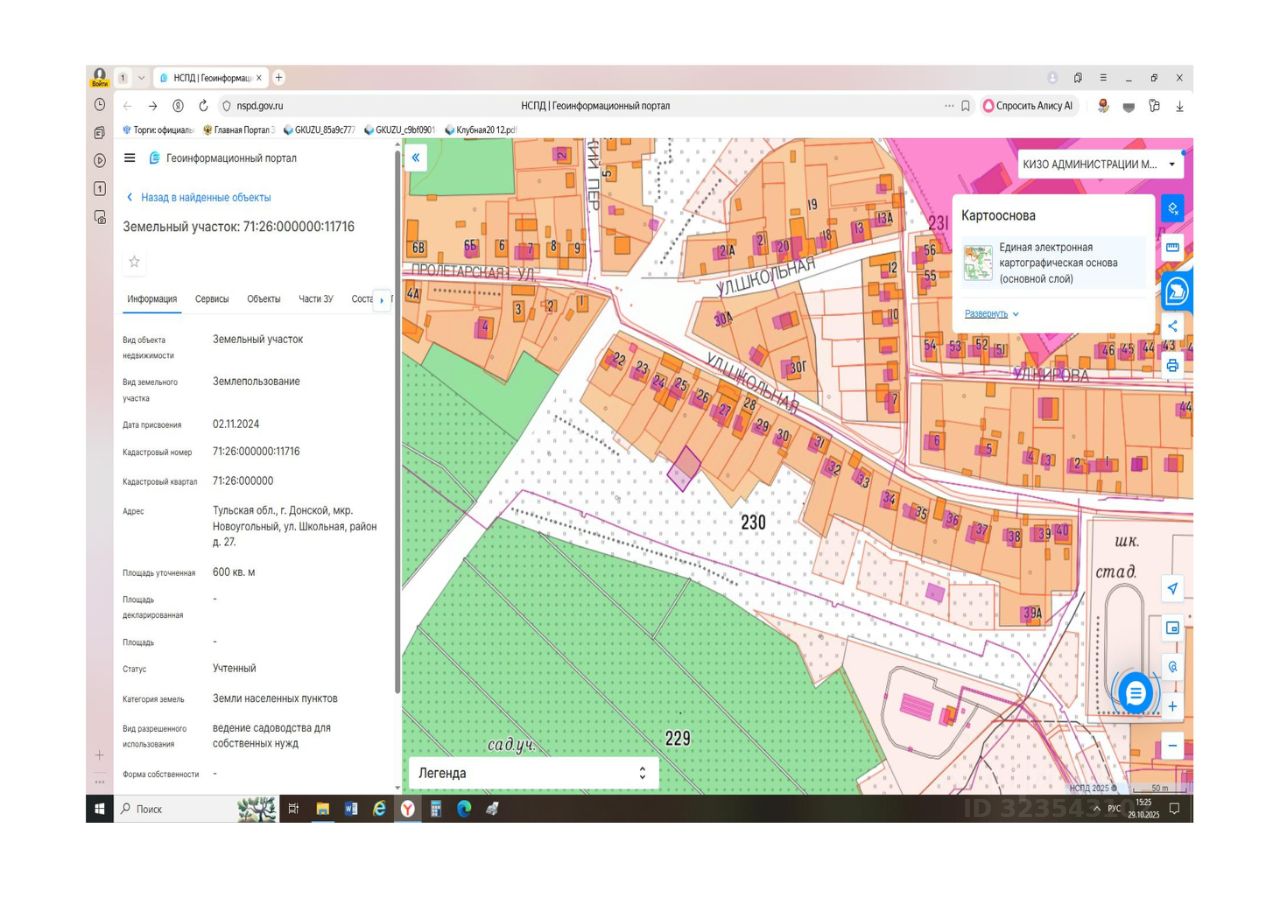Toggle the minimap overview button
The width and height of the screenshot is (1280, 905).
(x=1173, y=629)
